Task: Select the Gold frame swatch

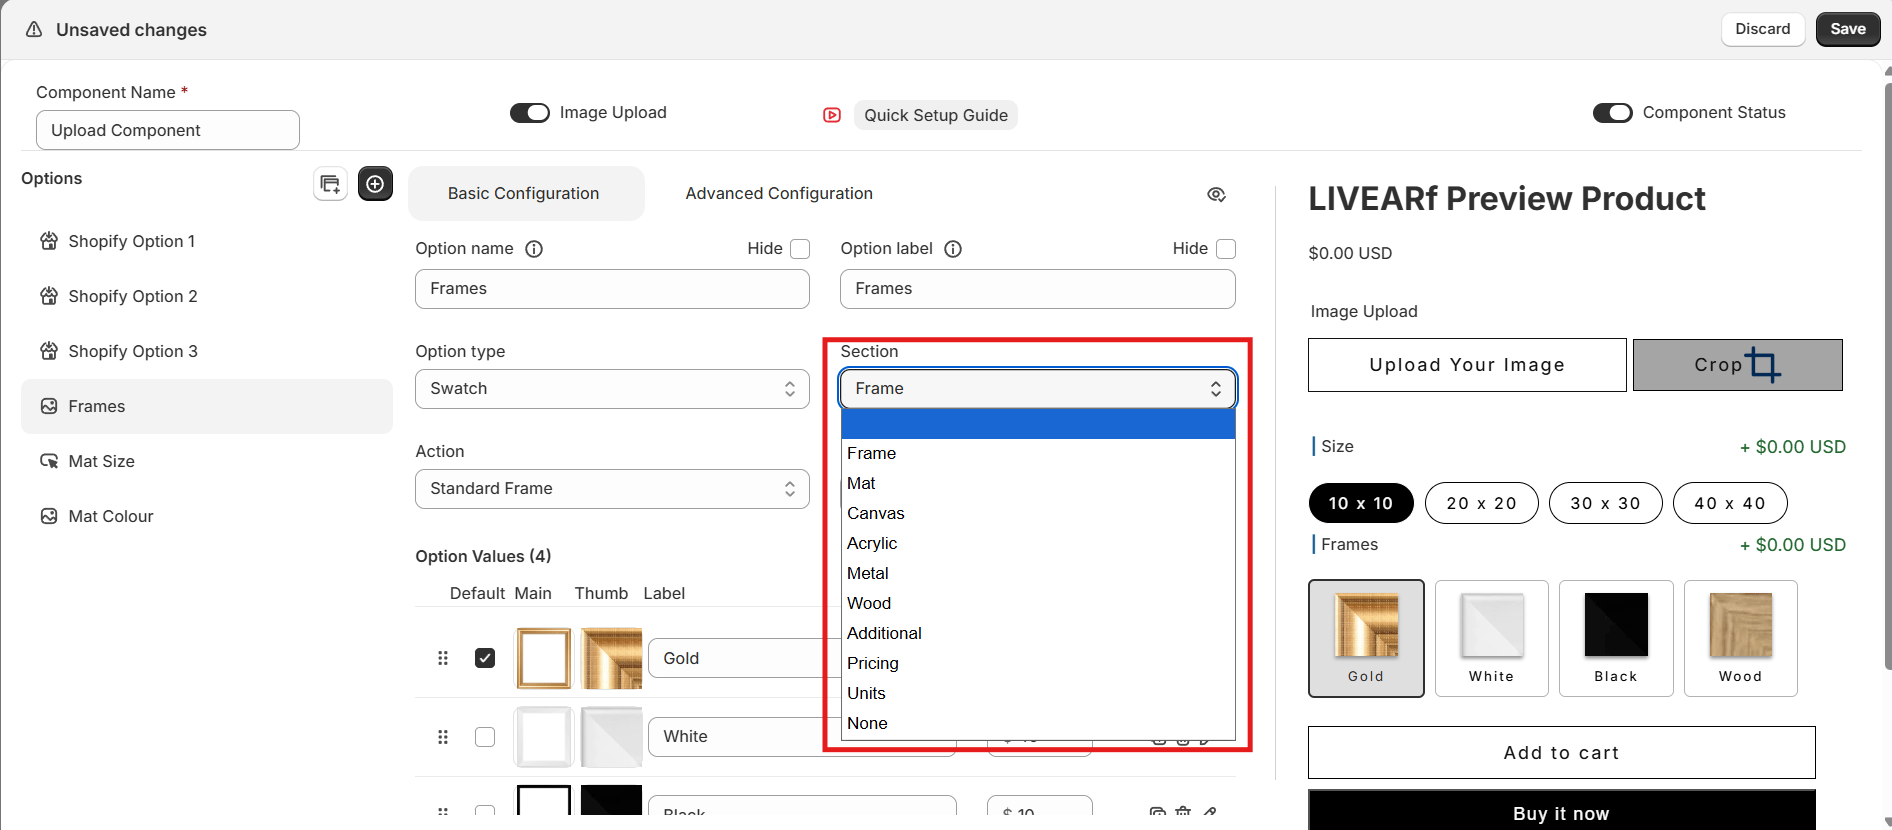Action: [1366, 638]
